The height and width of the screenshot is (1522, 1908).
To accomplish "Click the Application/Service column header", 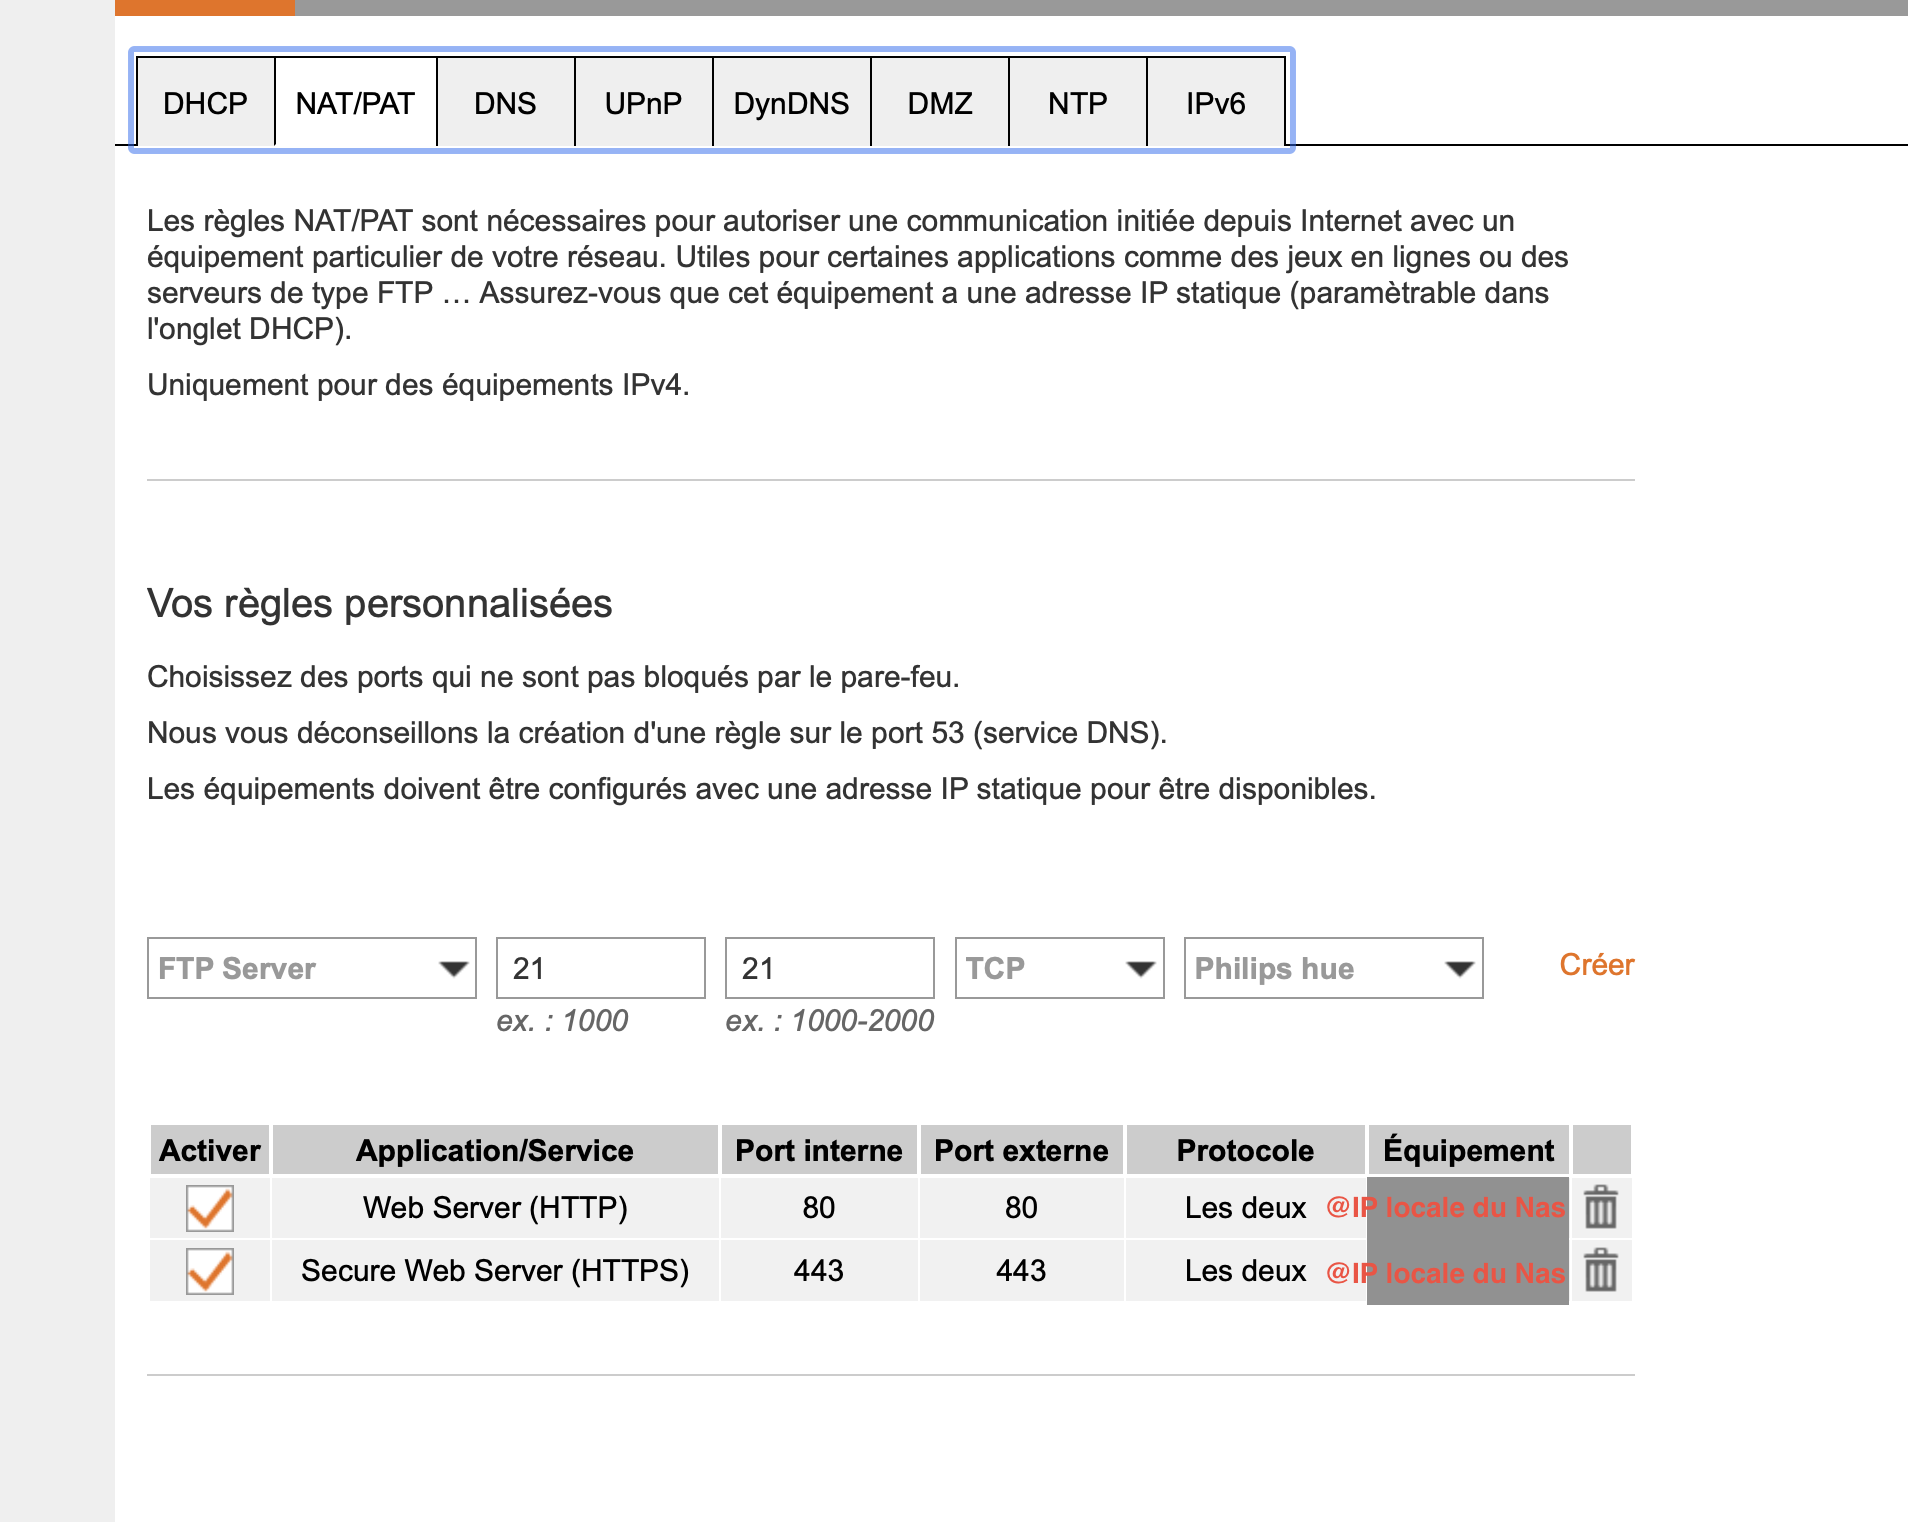I will pos(495,1150).
